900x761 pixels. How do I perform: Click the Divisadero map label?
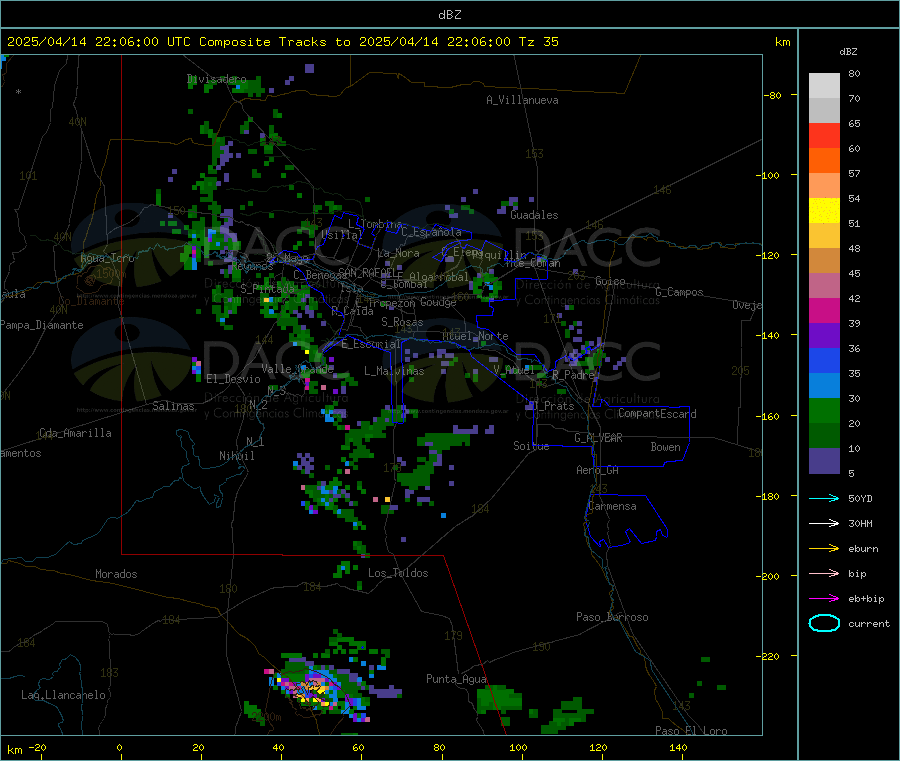click(x=217, y=79)
